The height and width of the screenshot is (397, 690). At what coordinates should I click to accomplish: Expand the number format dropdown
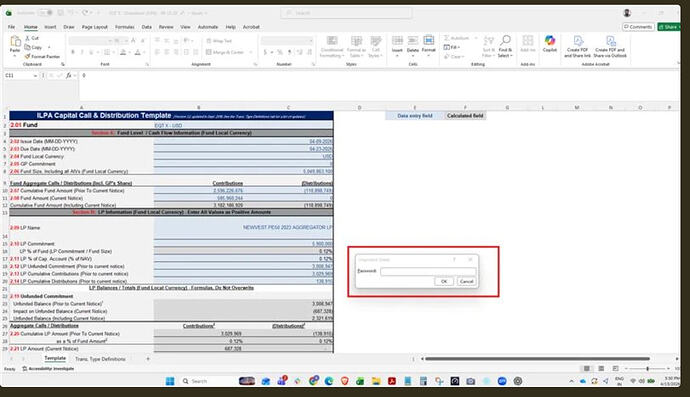pyautogui.click(x=311, y=41)
